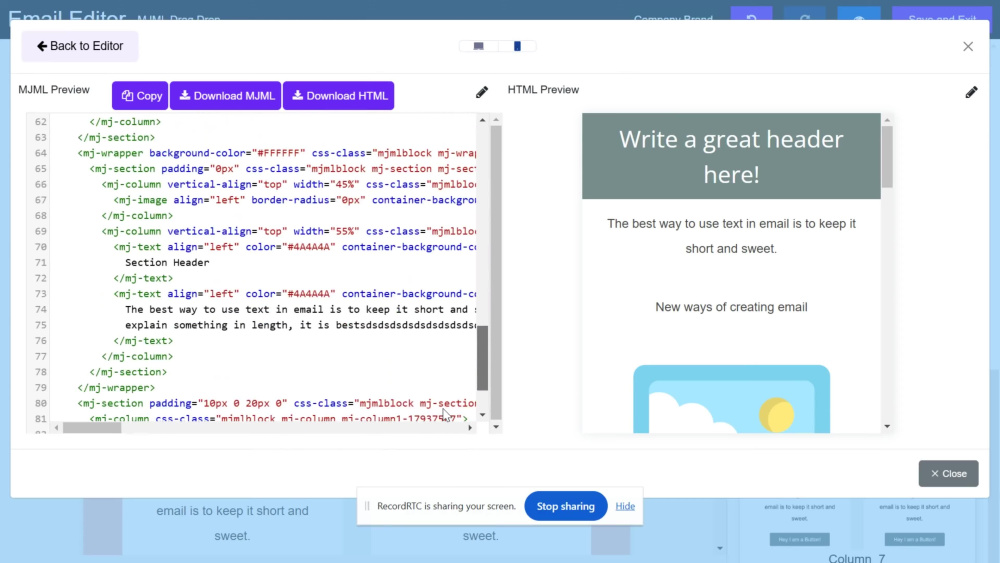Switch to desktop preview mode icon
The width and height of the screenshot is (1000, 563).
pyautogui.click(x=478, y=46)
